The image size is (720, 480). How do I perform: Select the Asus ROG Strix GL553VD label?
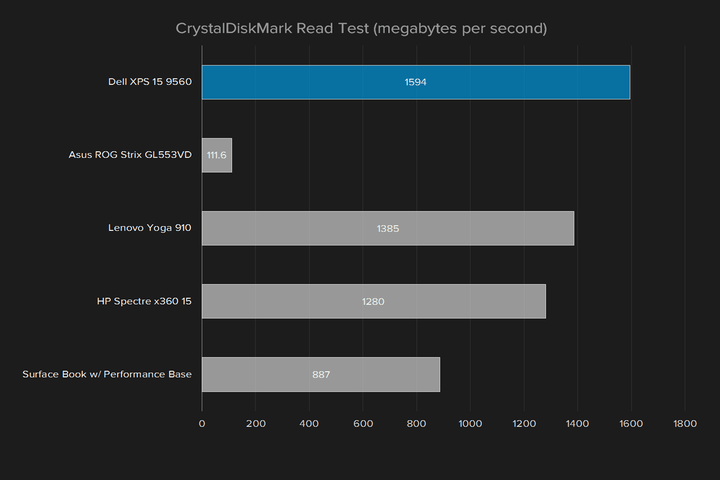click(130, 155)
